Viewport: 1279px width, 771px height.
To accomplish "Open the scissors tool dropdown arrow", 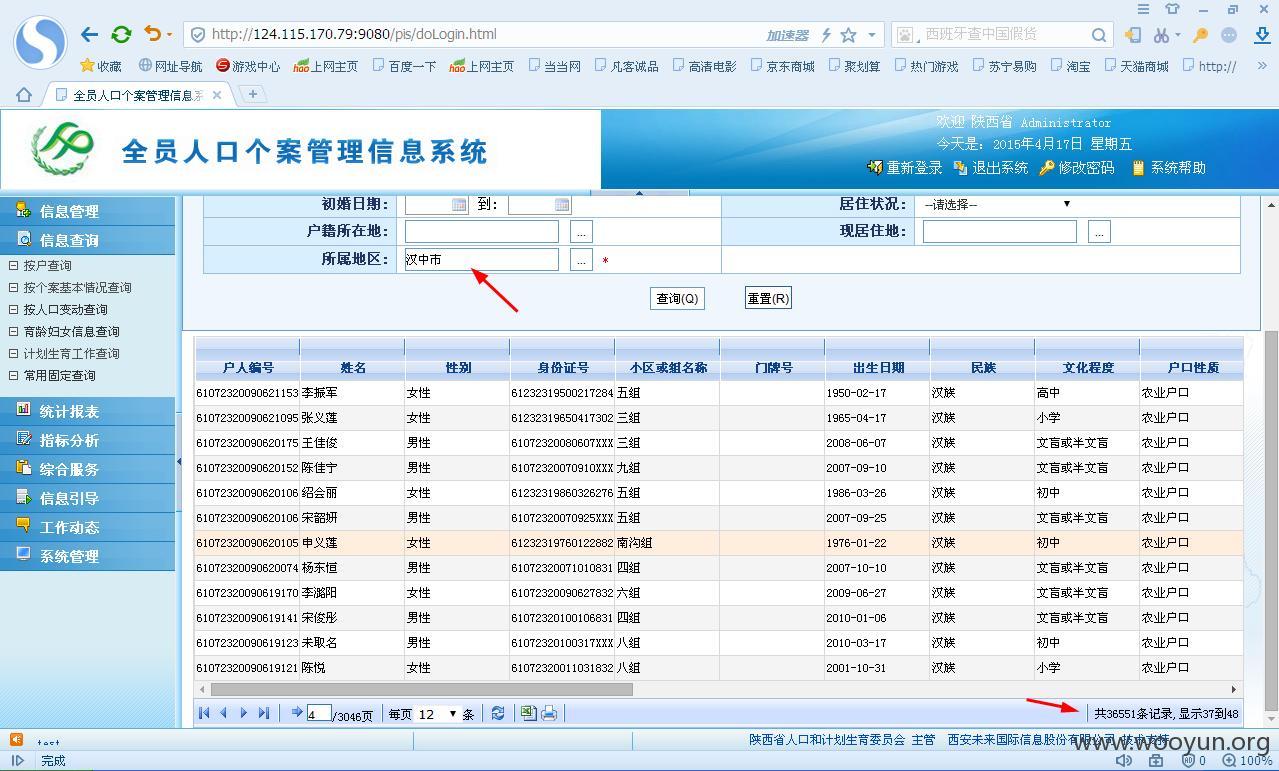I will coord(1178,35).
